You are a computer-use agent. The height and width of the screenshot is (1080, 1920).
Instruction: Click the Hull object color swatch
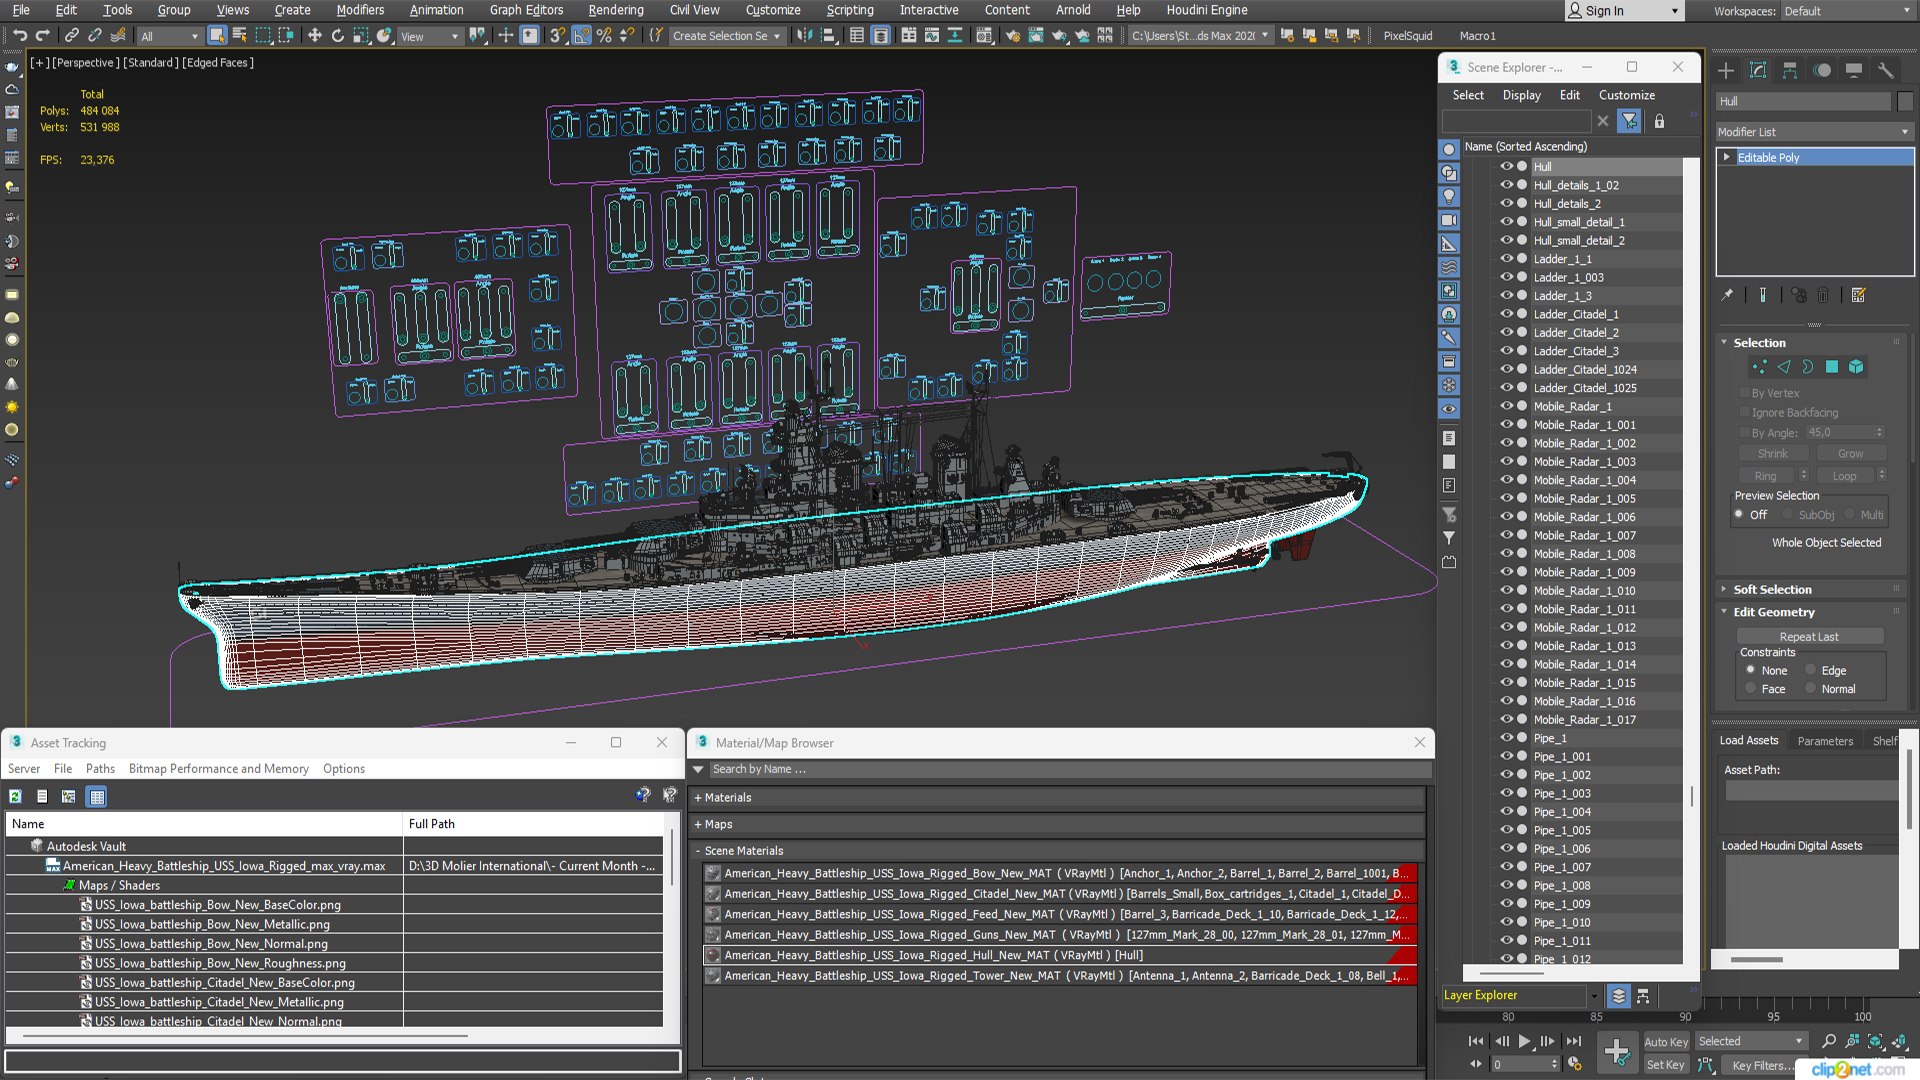pos(1905,101)
